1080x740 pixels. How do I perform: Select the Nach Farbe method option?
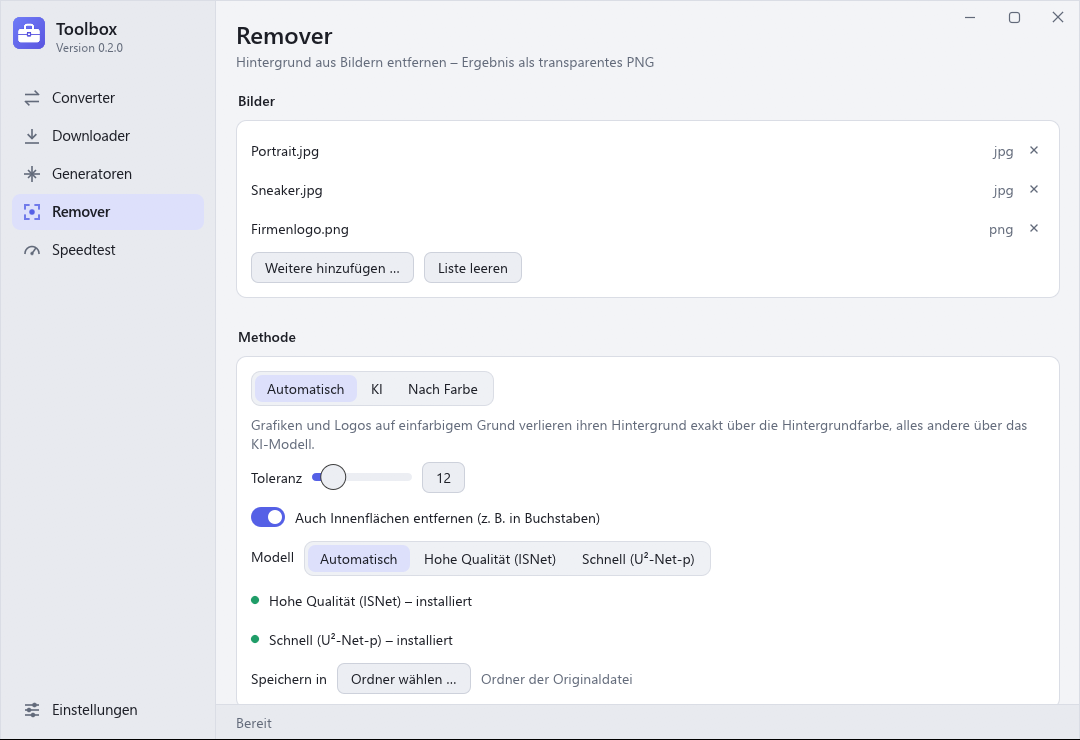(x=442, y=389)
